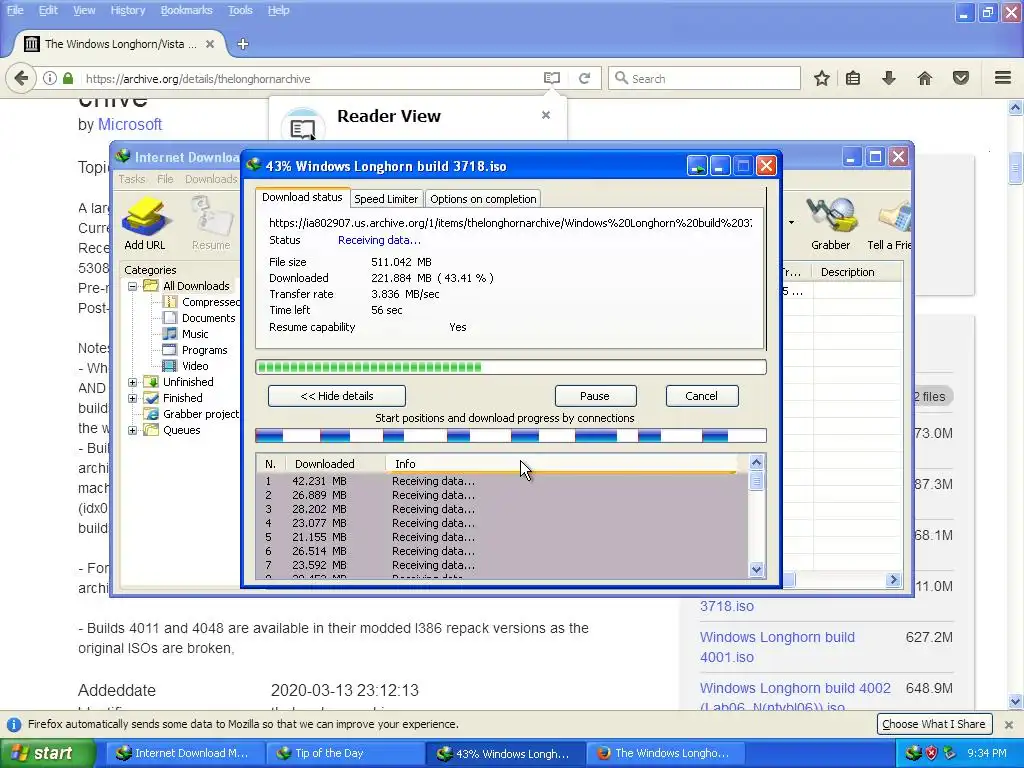Viewport: 1024px width, 768px height.
Task: Open IDM Tasks menu
Action: (x=132, y=179)
